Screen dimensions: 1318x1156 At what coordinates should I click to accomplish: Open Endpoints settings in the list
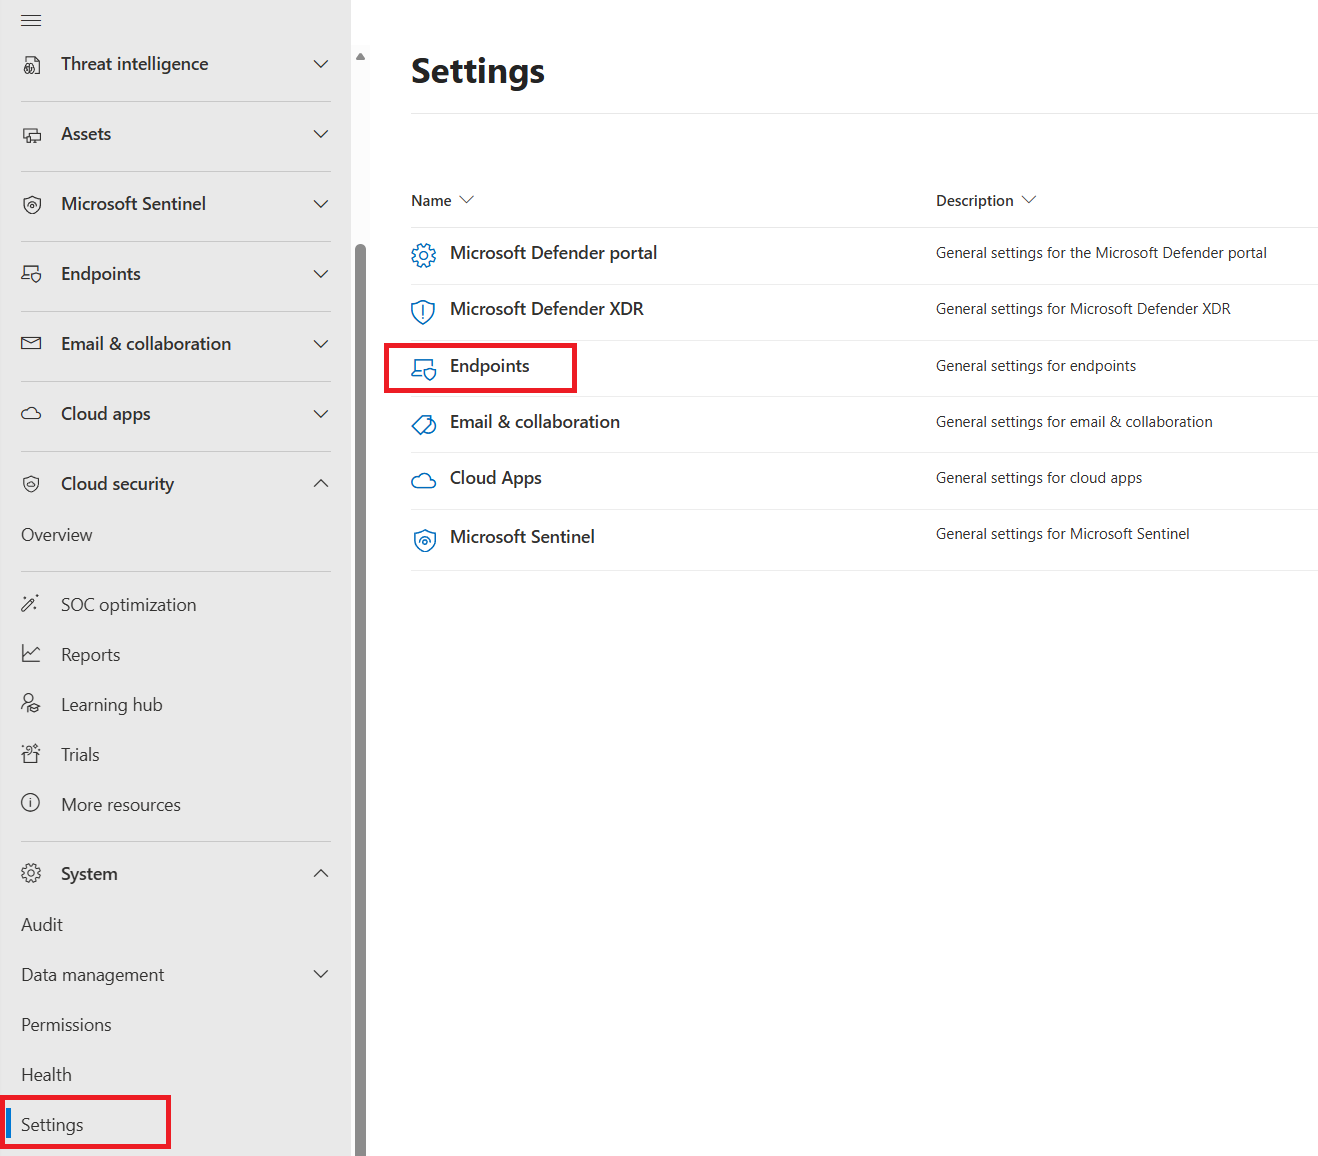[x=489, y=367]
